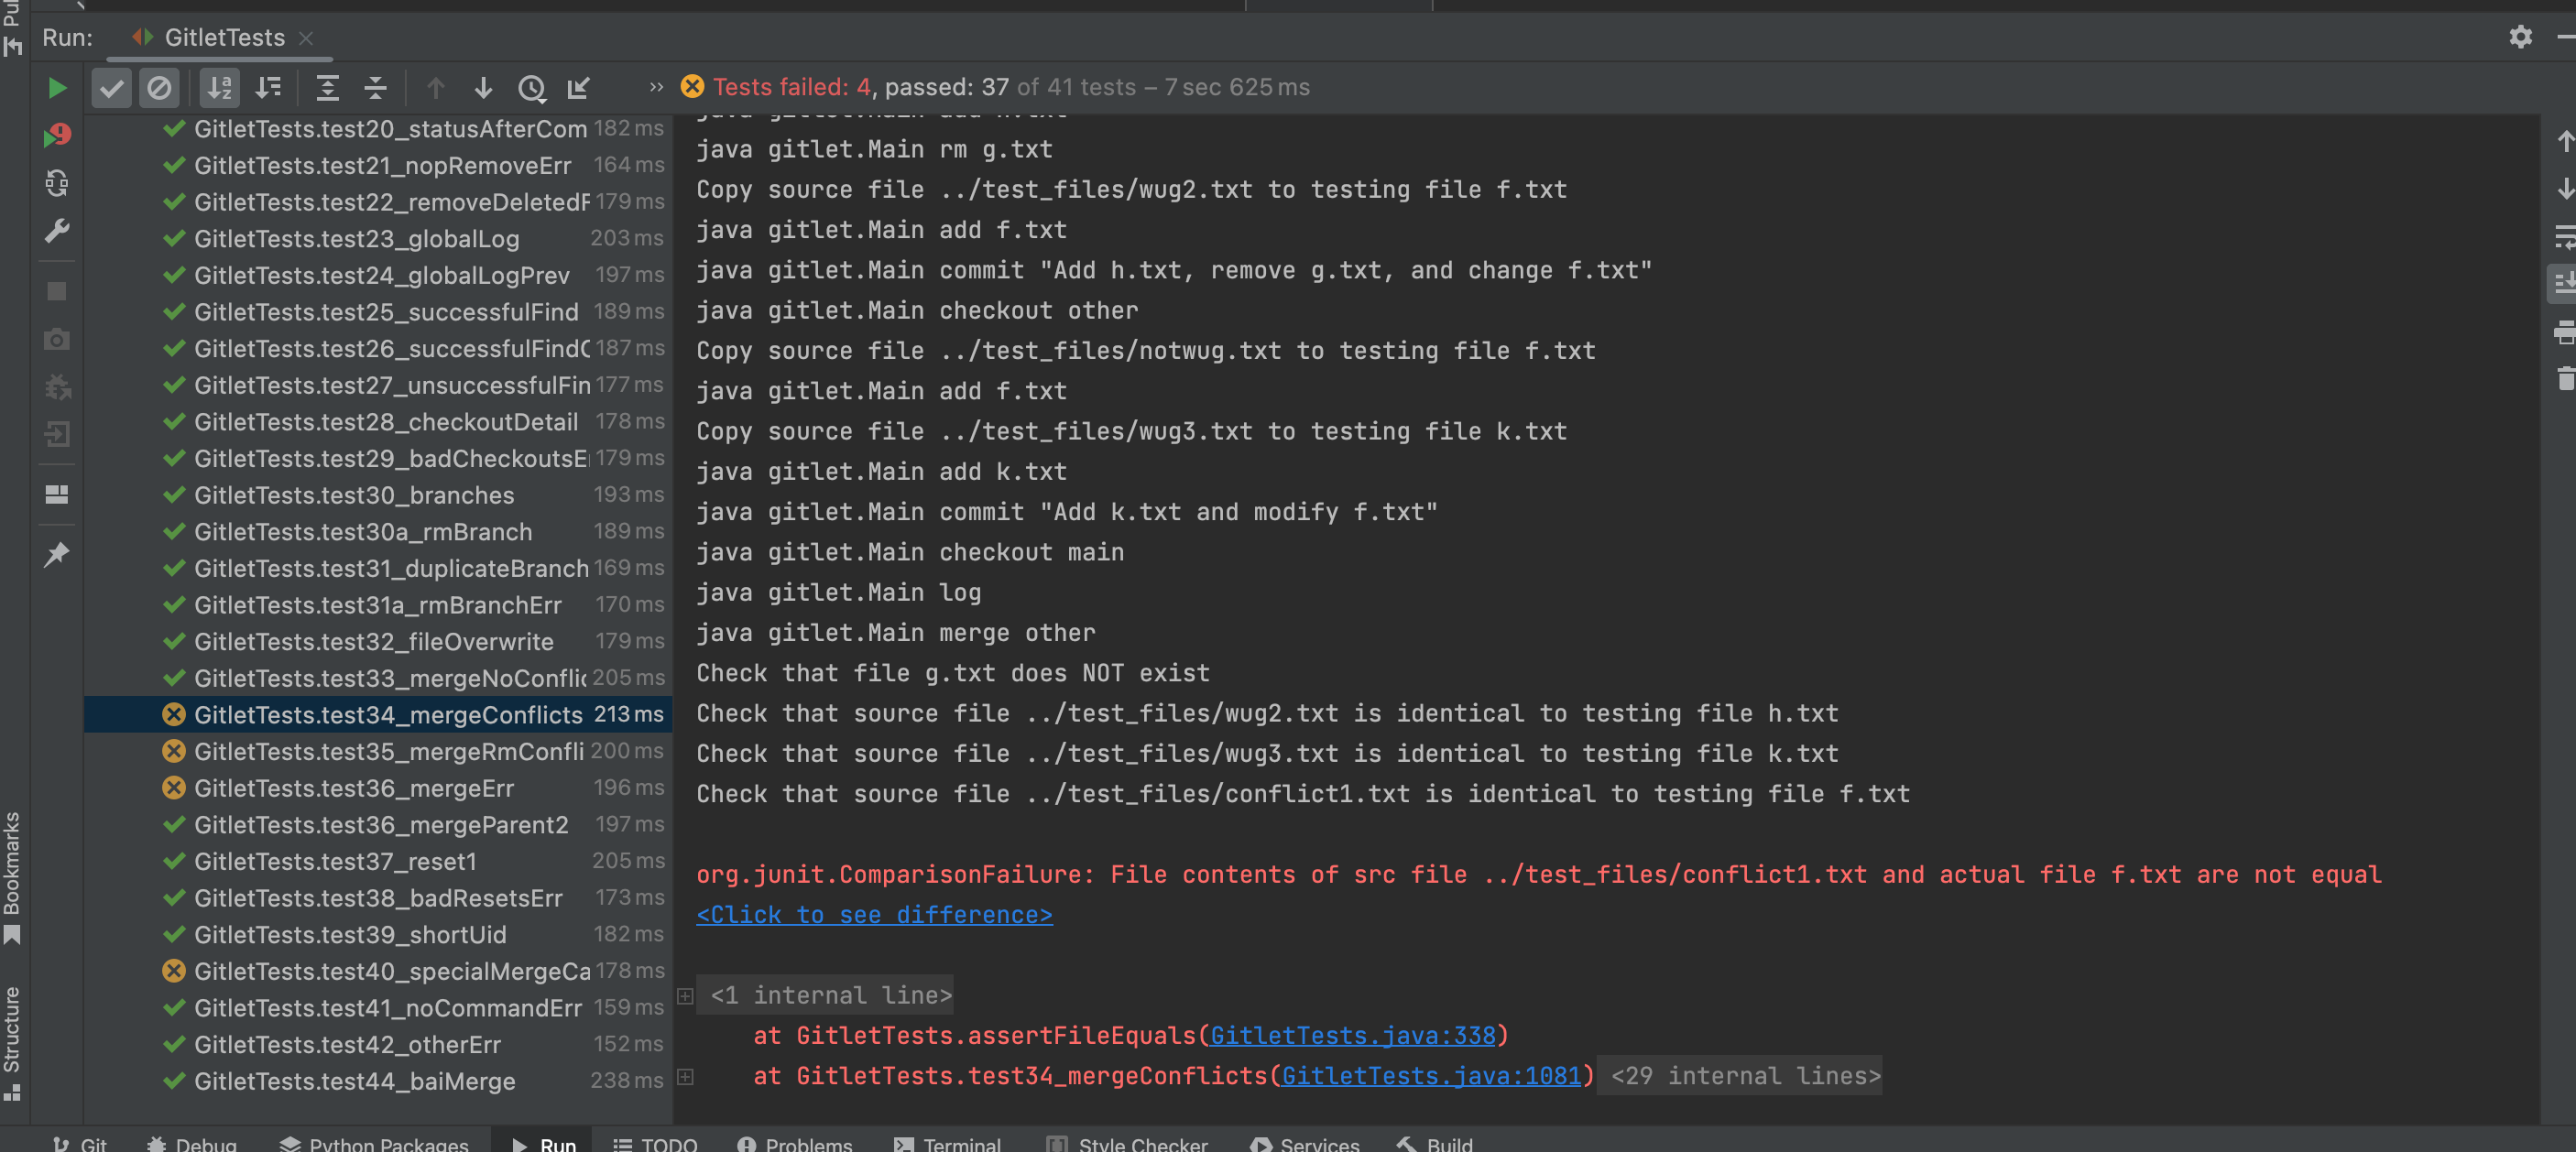
Task: Expand the '1 internal line' fold
Action: (830, 995)
